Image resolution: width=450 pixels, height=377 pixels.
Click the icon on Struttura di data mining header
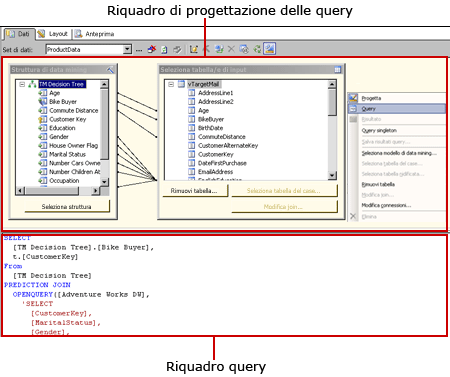(x=110, y=69)
